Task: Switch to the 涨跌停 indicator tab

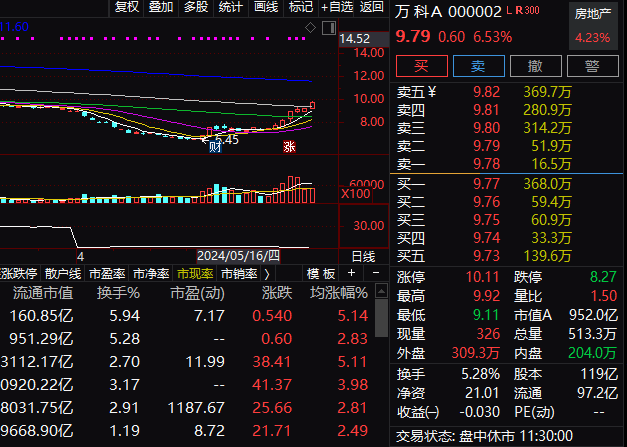Action: (x=19, y=274)
